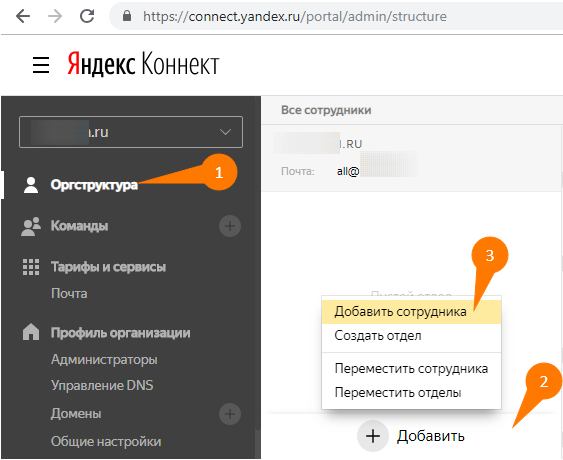This screenshot has width=563, height=460.
Task: Click the all@ mail address text
Action: (x=348, y=171)
